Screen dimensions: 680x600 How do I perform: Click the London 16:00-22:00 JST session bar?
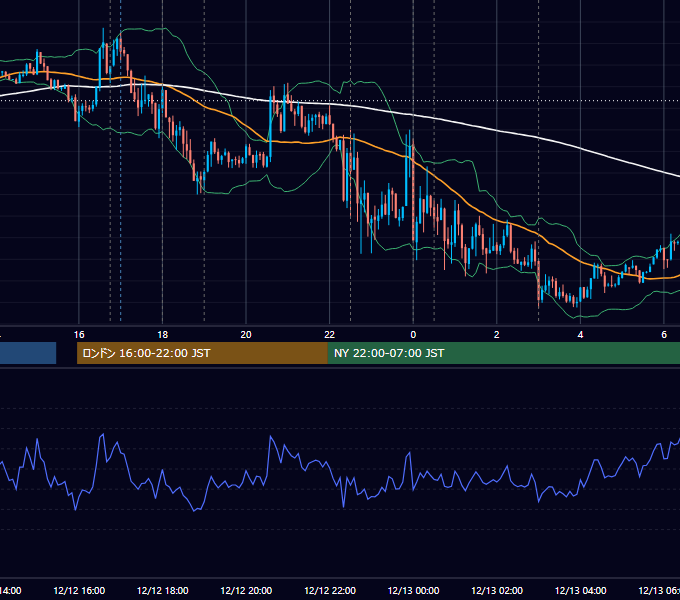(x=202, y=353)
